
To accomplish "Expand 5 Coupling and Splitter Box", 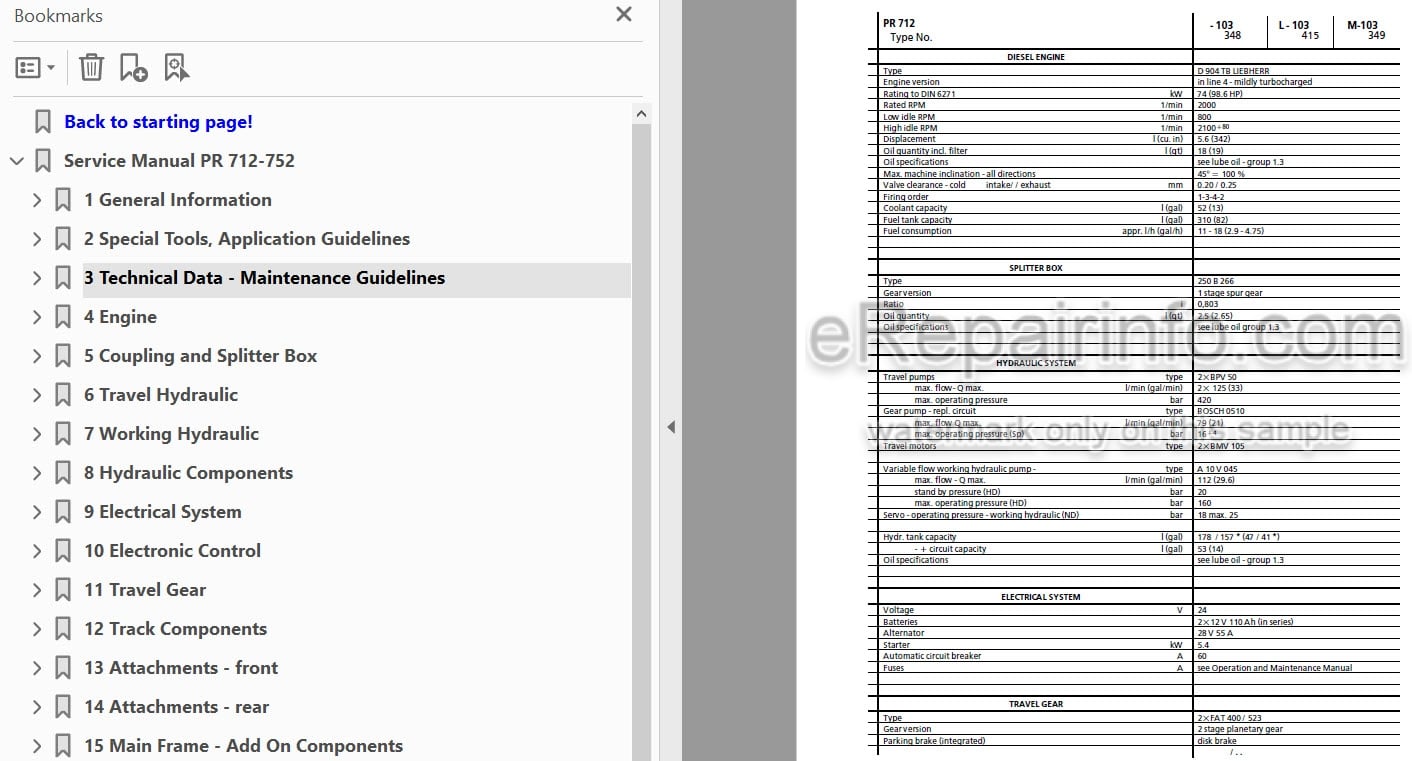I will [37, 356].
